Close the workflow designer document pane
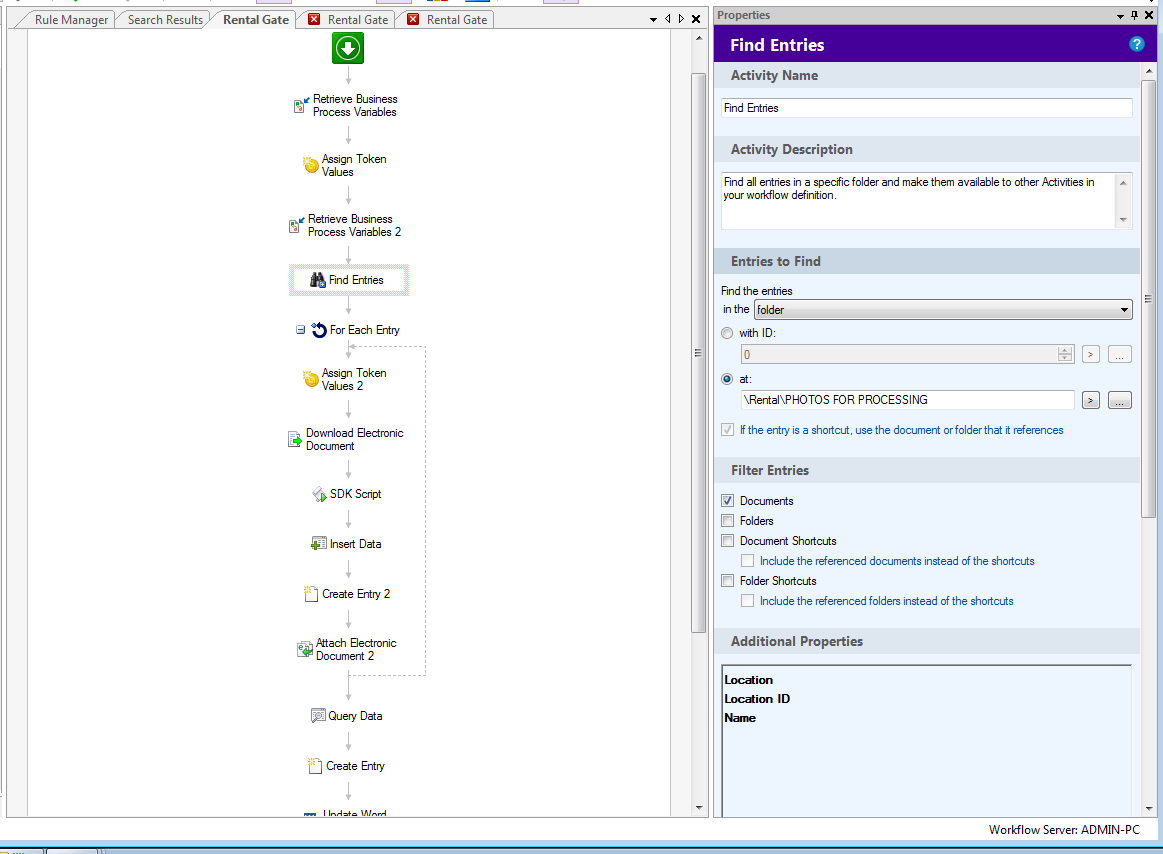Screen dimensions: 1163x854 click(696, 19)
